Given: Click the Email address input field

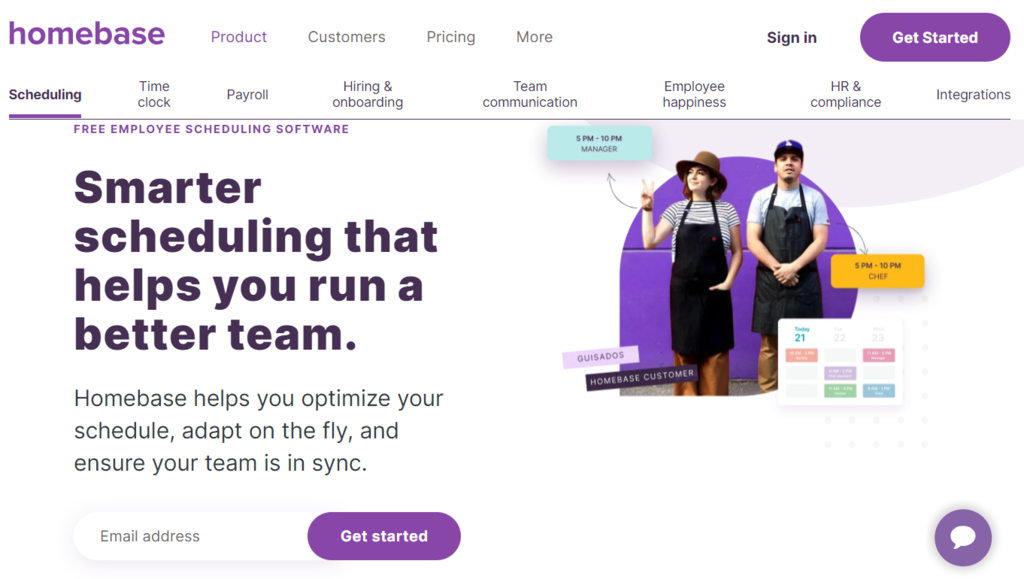Looking at the screenshot, I should pyautogui.click(x=190, y=536).
